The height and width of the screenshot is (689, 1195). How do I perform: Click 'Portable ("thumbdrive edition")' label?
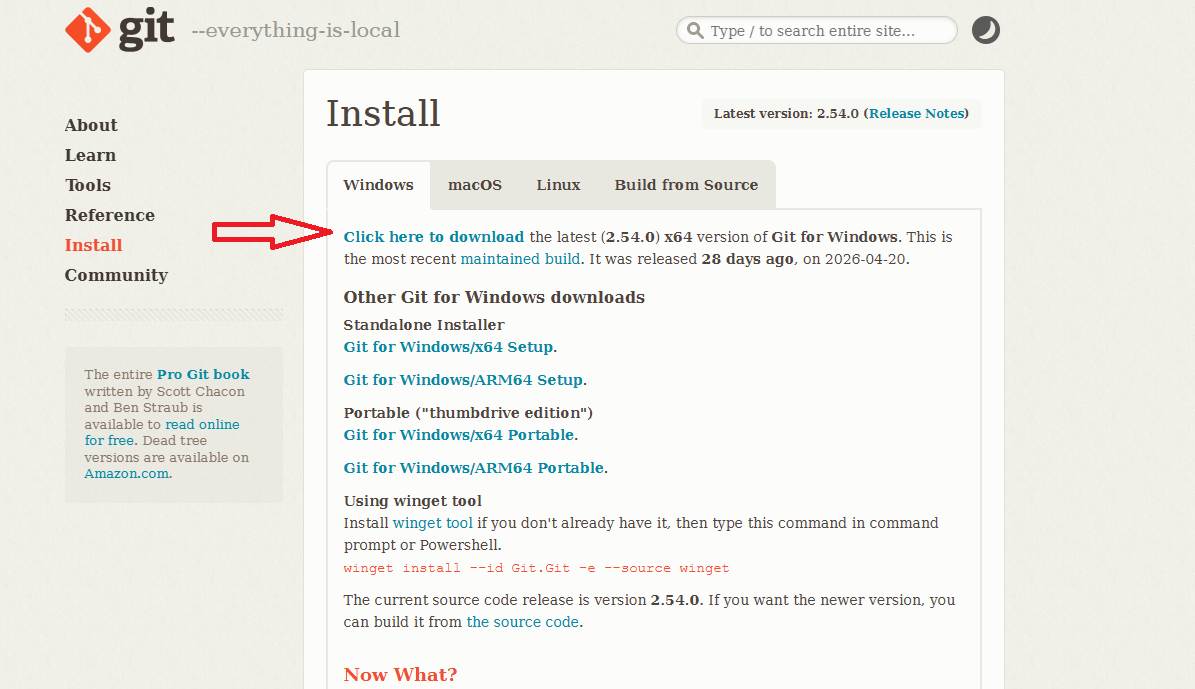(x=468, y=413)
